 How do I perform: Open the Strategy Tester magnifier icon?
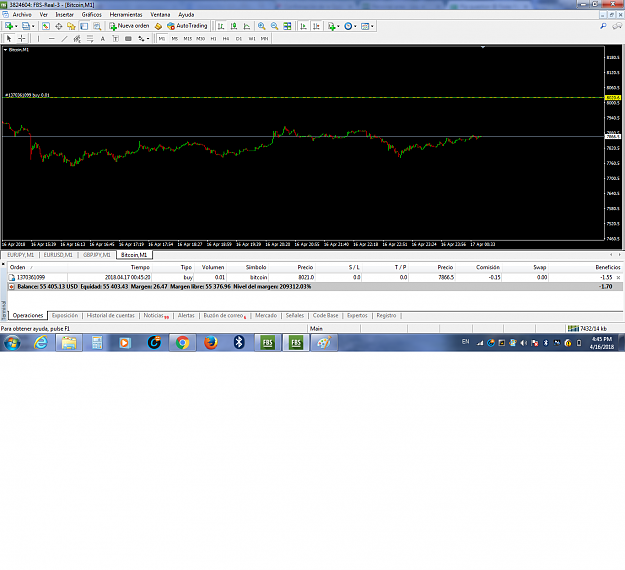pos(97,26)
